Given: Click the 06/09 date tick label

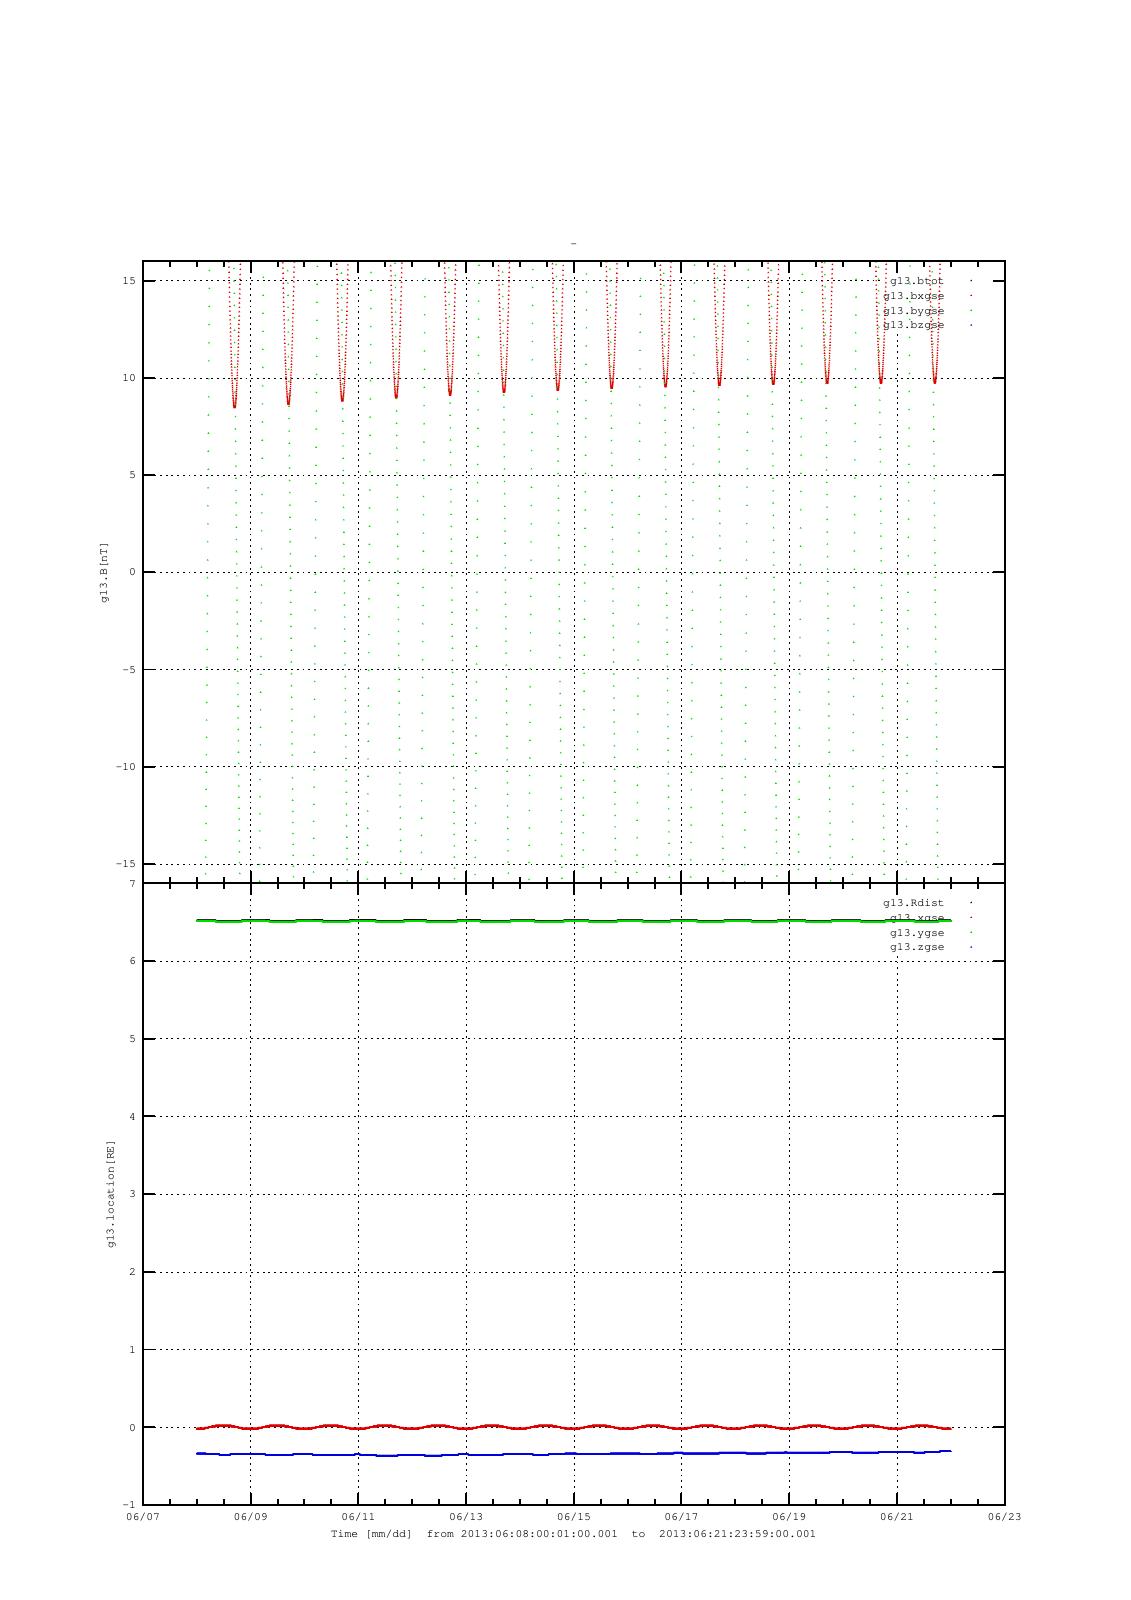Looking at the screenshot, I should (x=251, y=1517).
